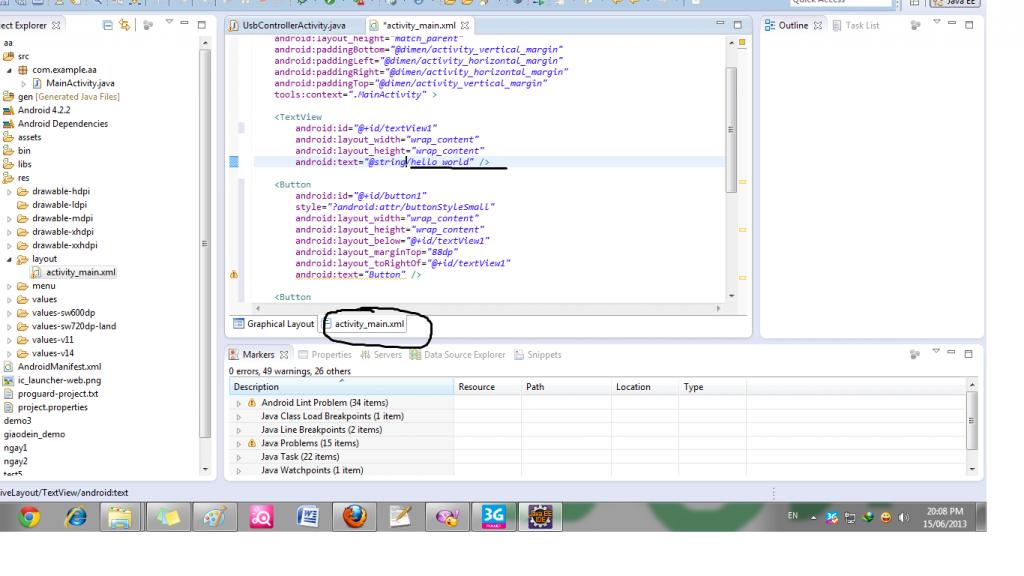Viewport: 1024px width, 576px height.
Task: Select AndroidManifest.xml in project tree
Action: (x=58, y=367)
